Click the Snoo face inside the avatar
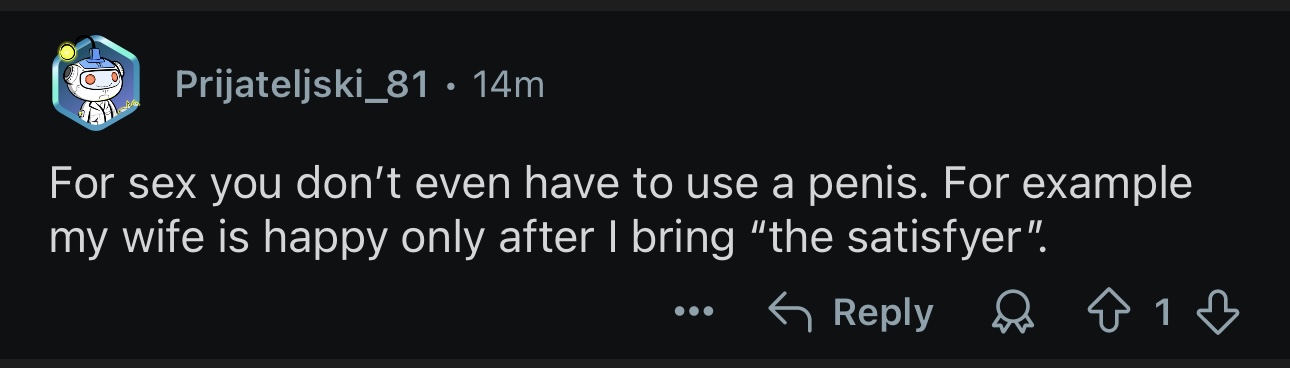 tap(99, 78)
